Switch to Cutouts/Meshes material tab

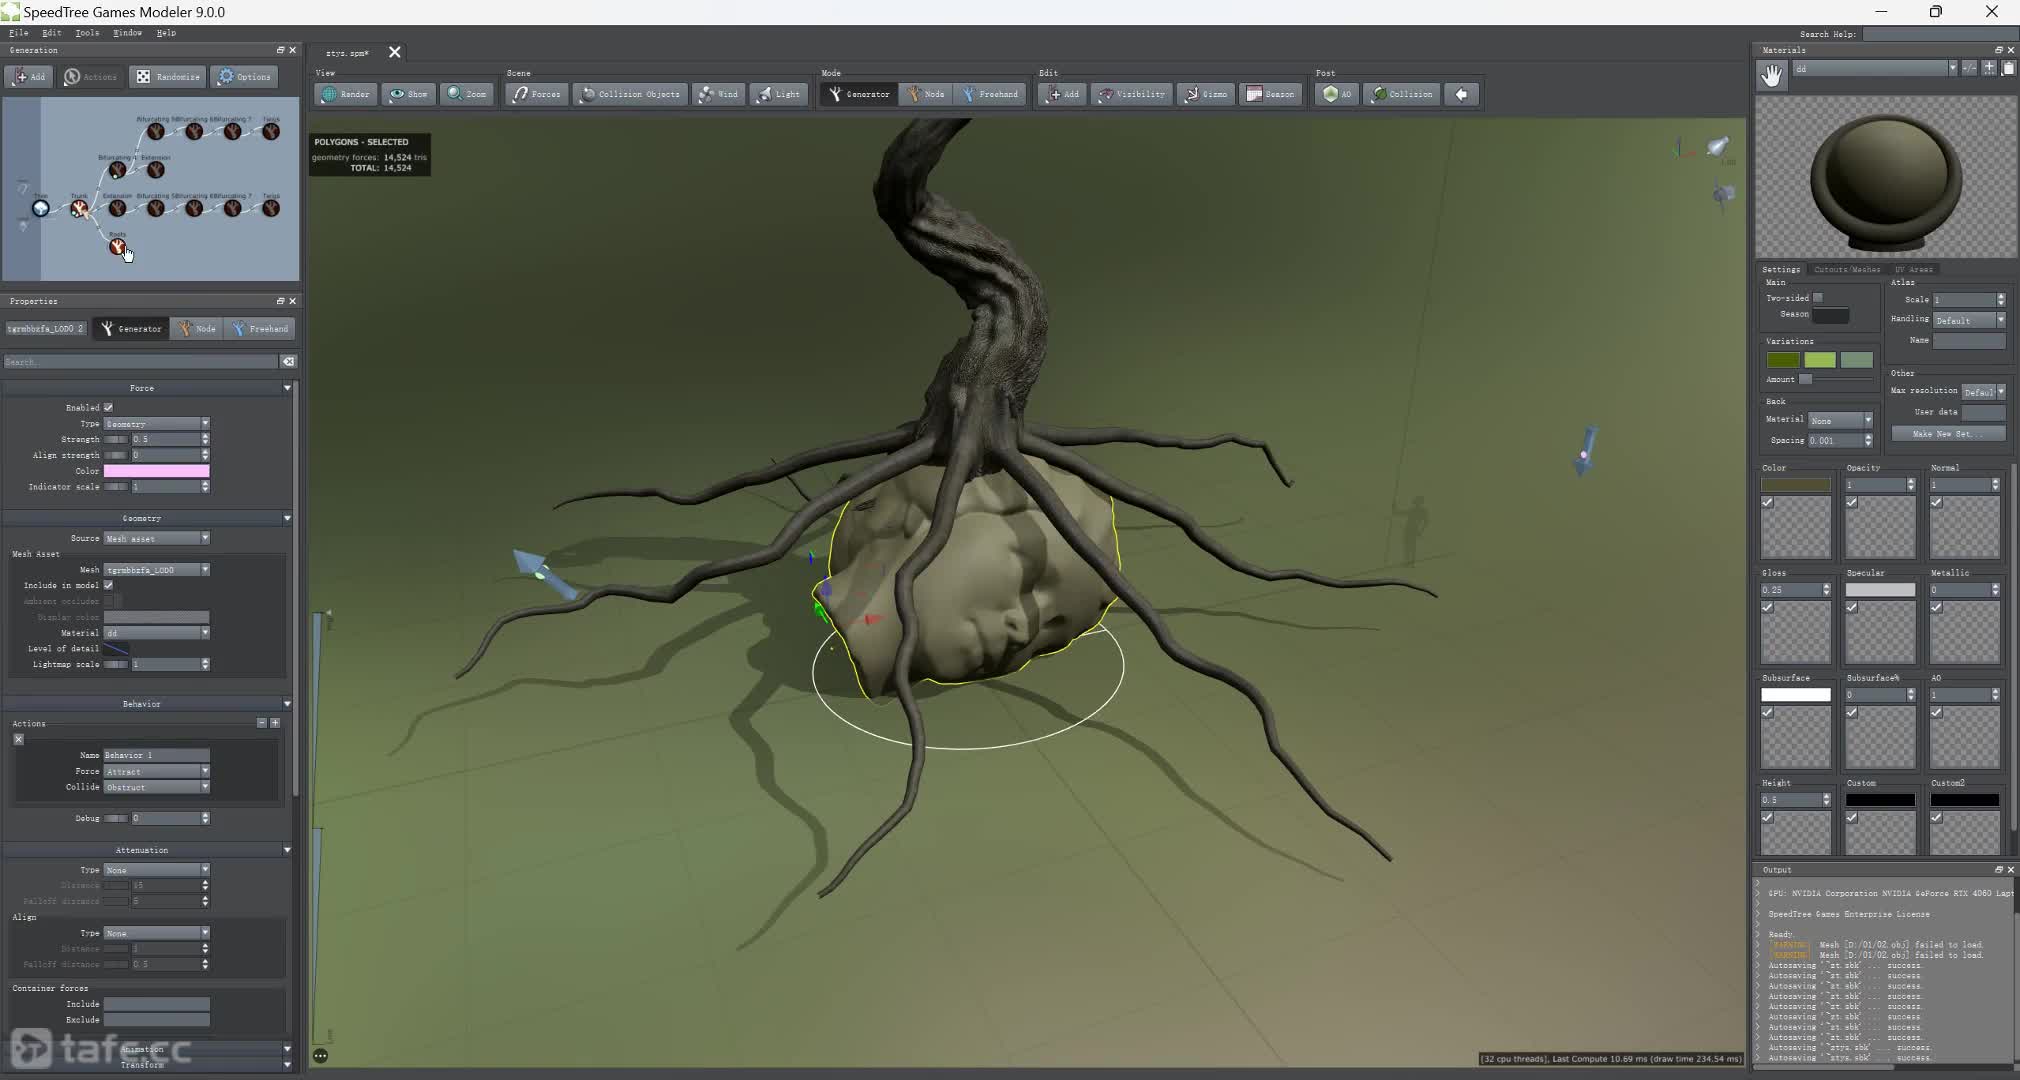point(1847,269)
